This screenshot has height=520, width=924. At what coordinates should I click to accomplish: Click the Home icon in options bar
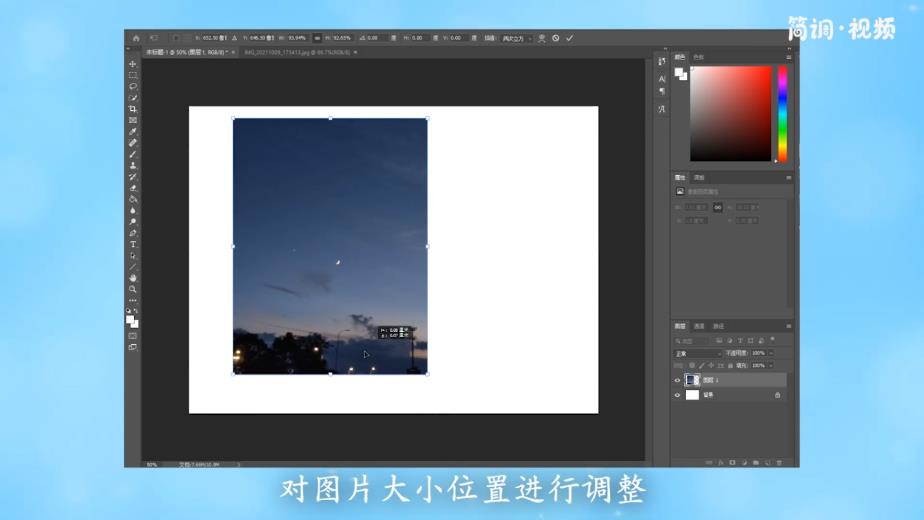[x=136, y=38]
